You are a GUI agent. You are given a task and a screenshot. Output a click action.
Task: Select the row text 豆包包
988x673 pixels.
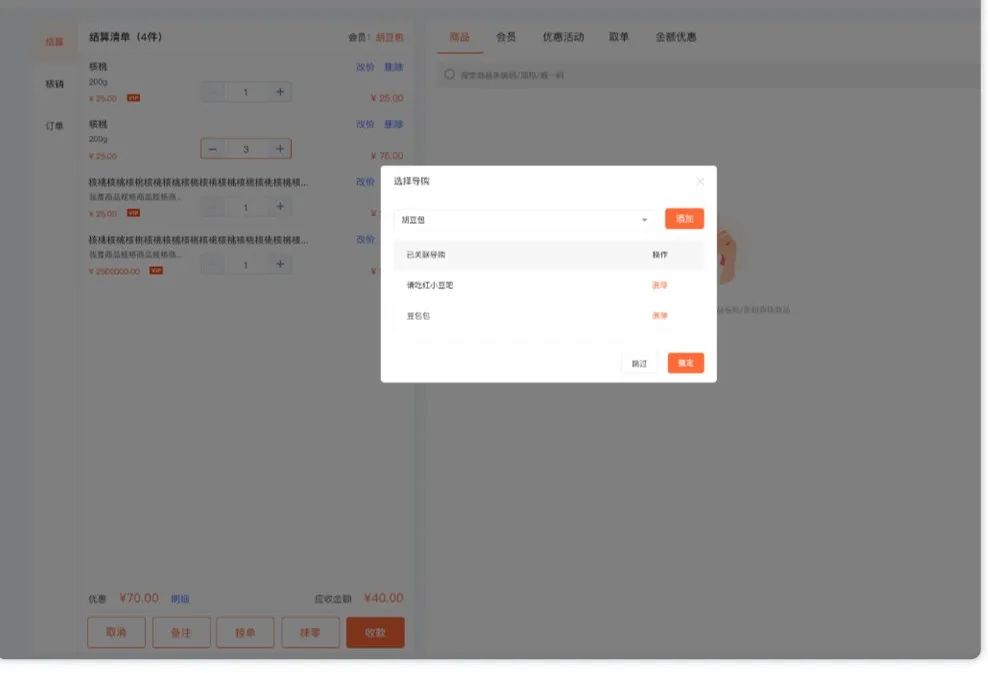coord(418,316)
